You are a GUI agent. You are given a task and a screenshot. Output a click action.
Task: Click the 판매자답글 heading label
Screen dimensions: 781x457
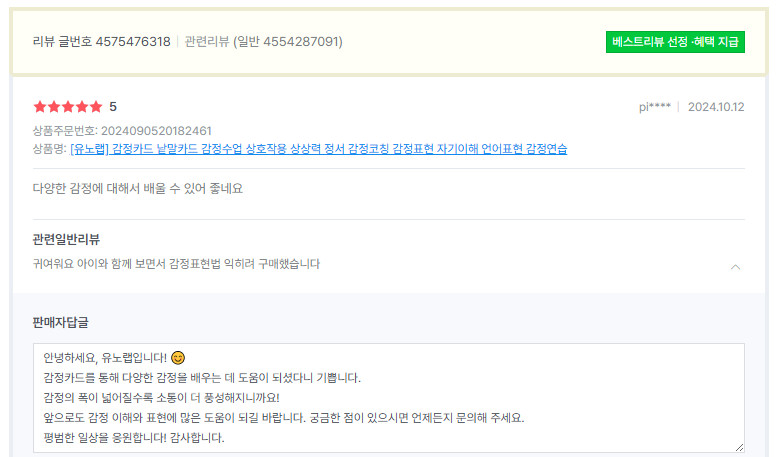pyautogui.click(x=61, y=322)
